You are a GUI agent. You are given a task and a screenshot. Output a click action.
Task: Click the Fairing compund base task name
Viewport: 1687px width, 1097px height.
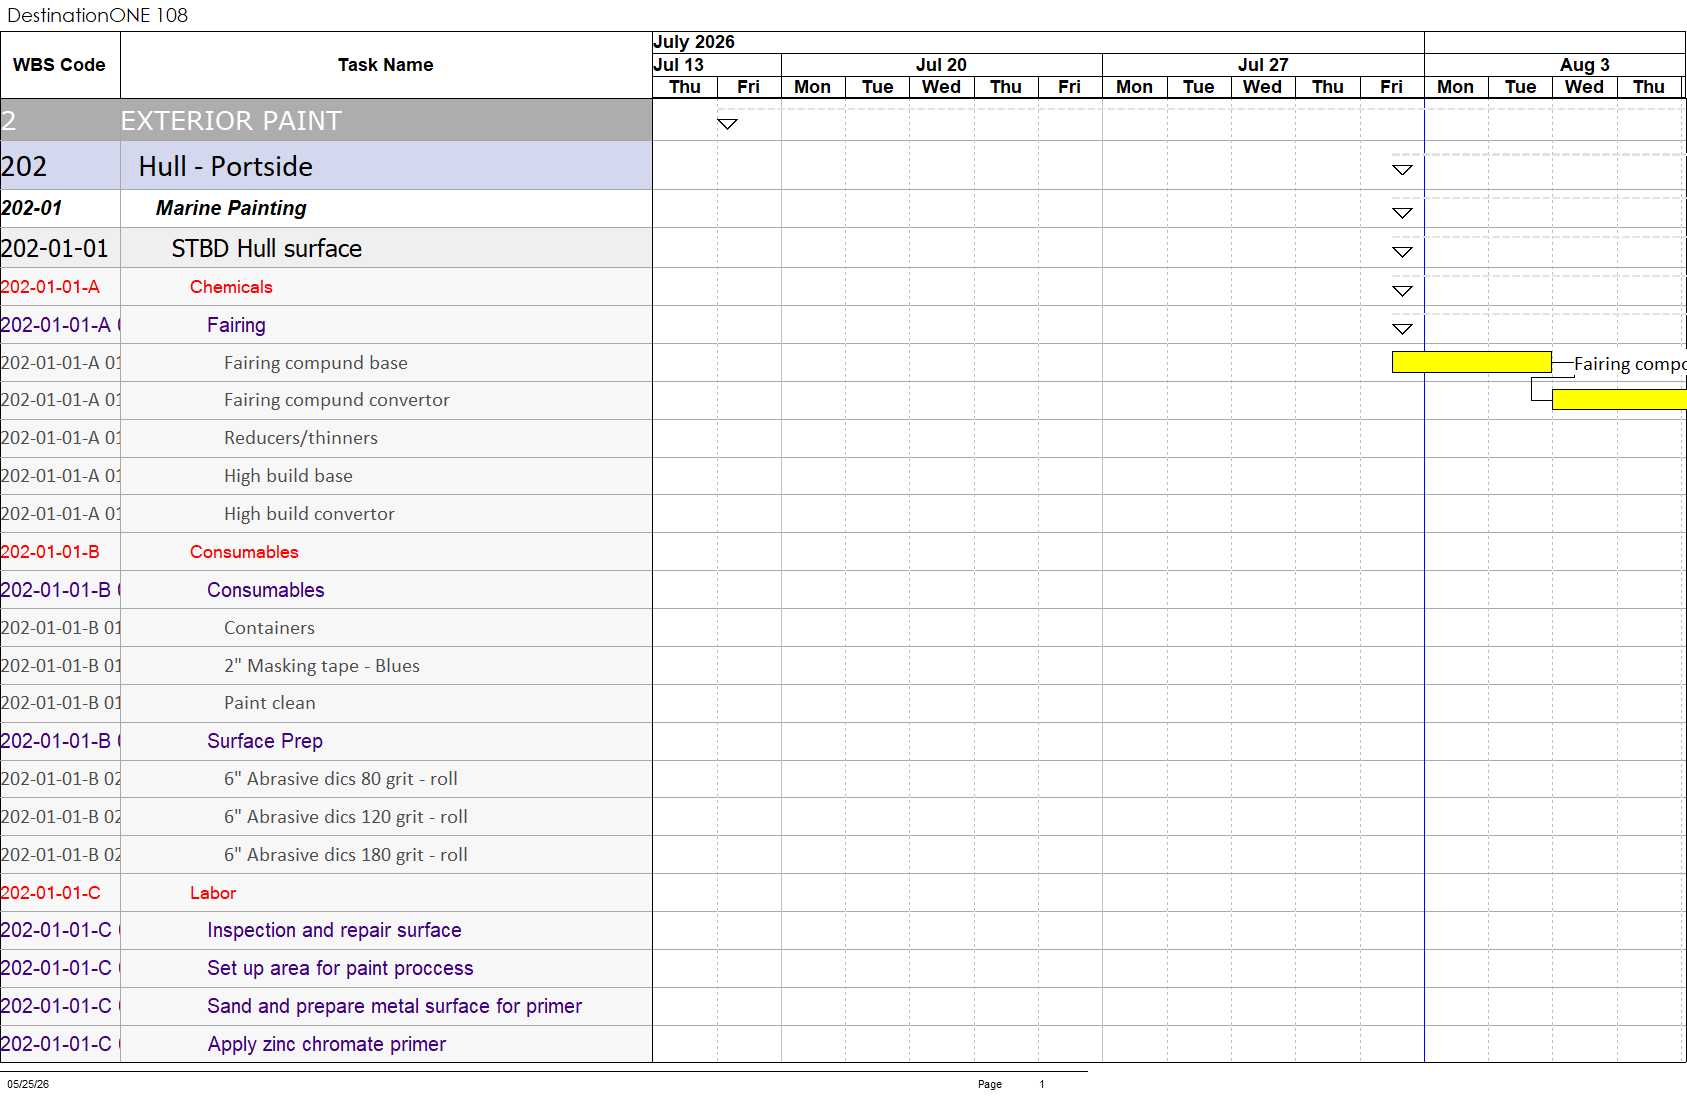316,363
